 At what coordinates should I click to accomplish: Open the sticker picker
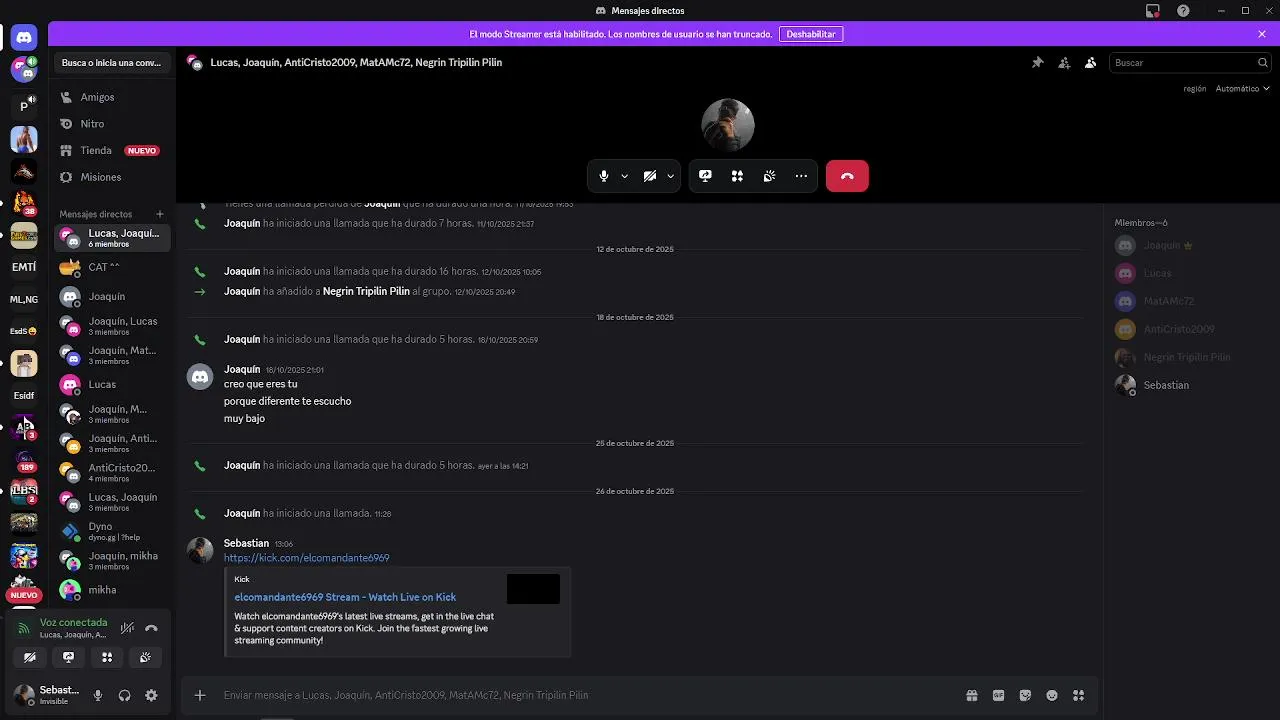coord(1025,695)
